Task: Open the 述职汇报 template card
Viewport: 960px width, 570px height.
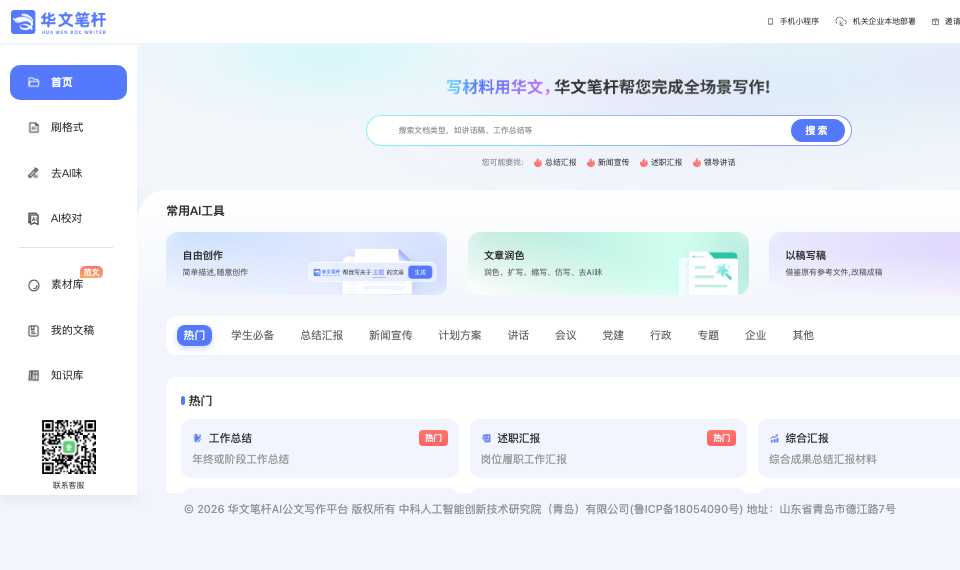Action: coord(608,448)
